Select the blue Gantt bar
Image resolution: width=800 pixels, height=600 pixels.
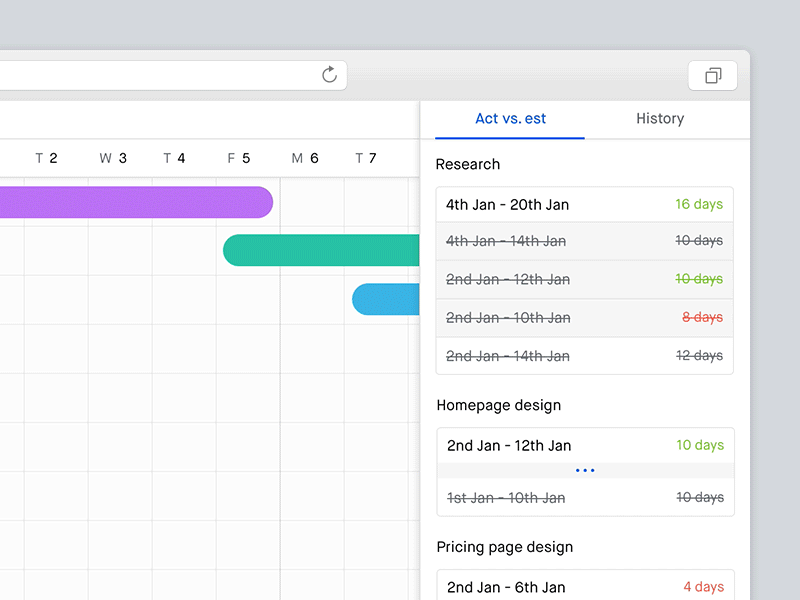pos(390,299)
